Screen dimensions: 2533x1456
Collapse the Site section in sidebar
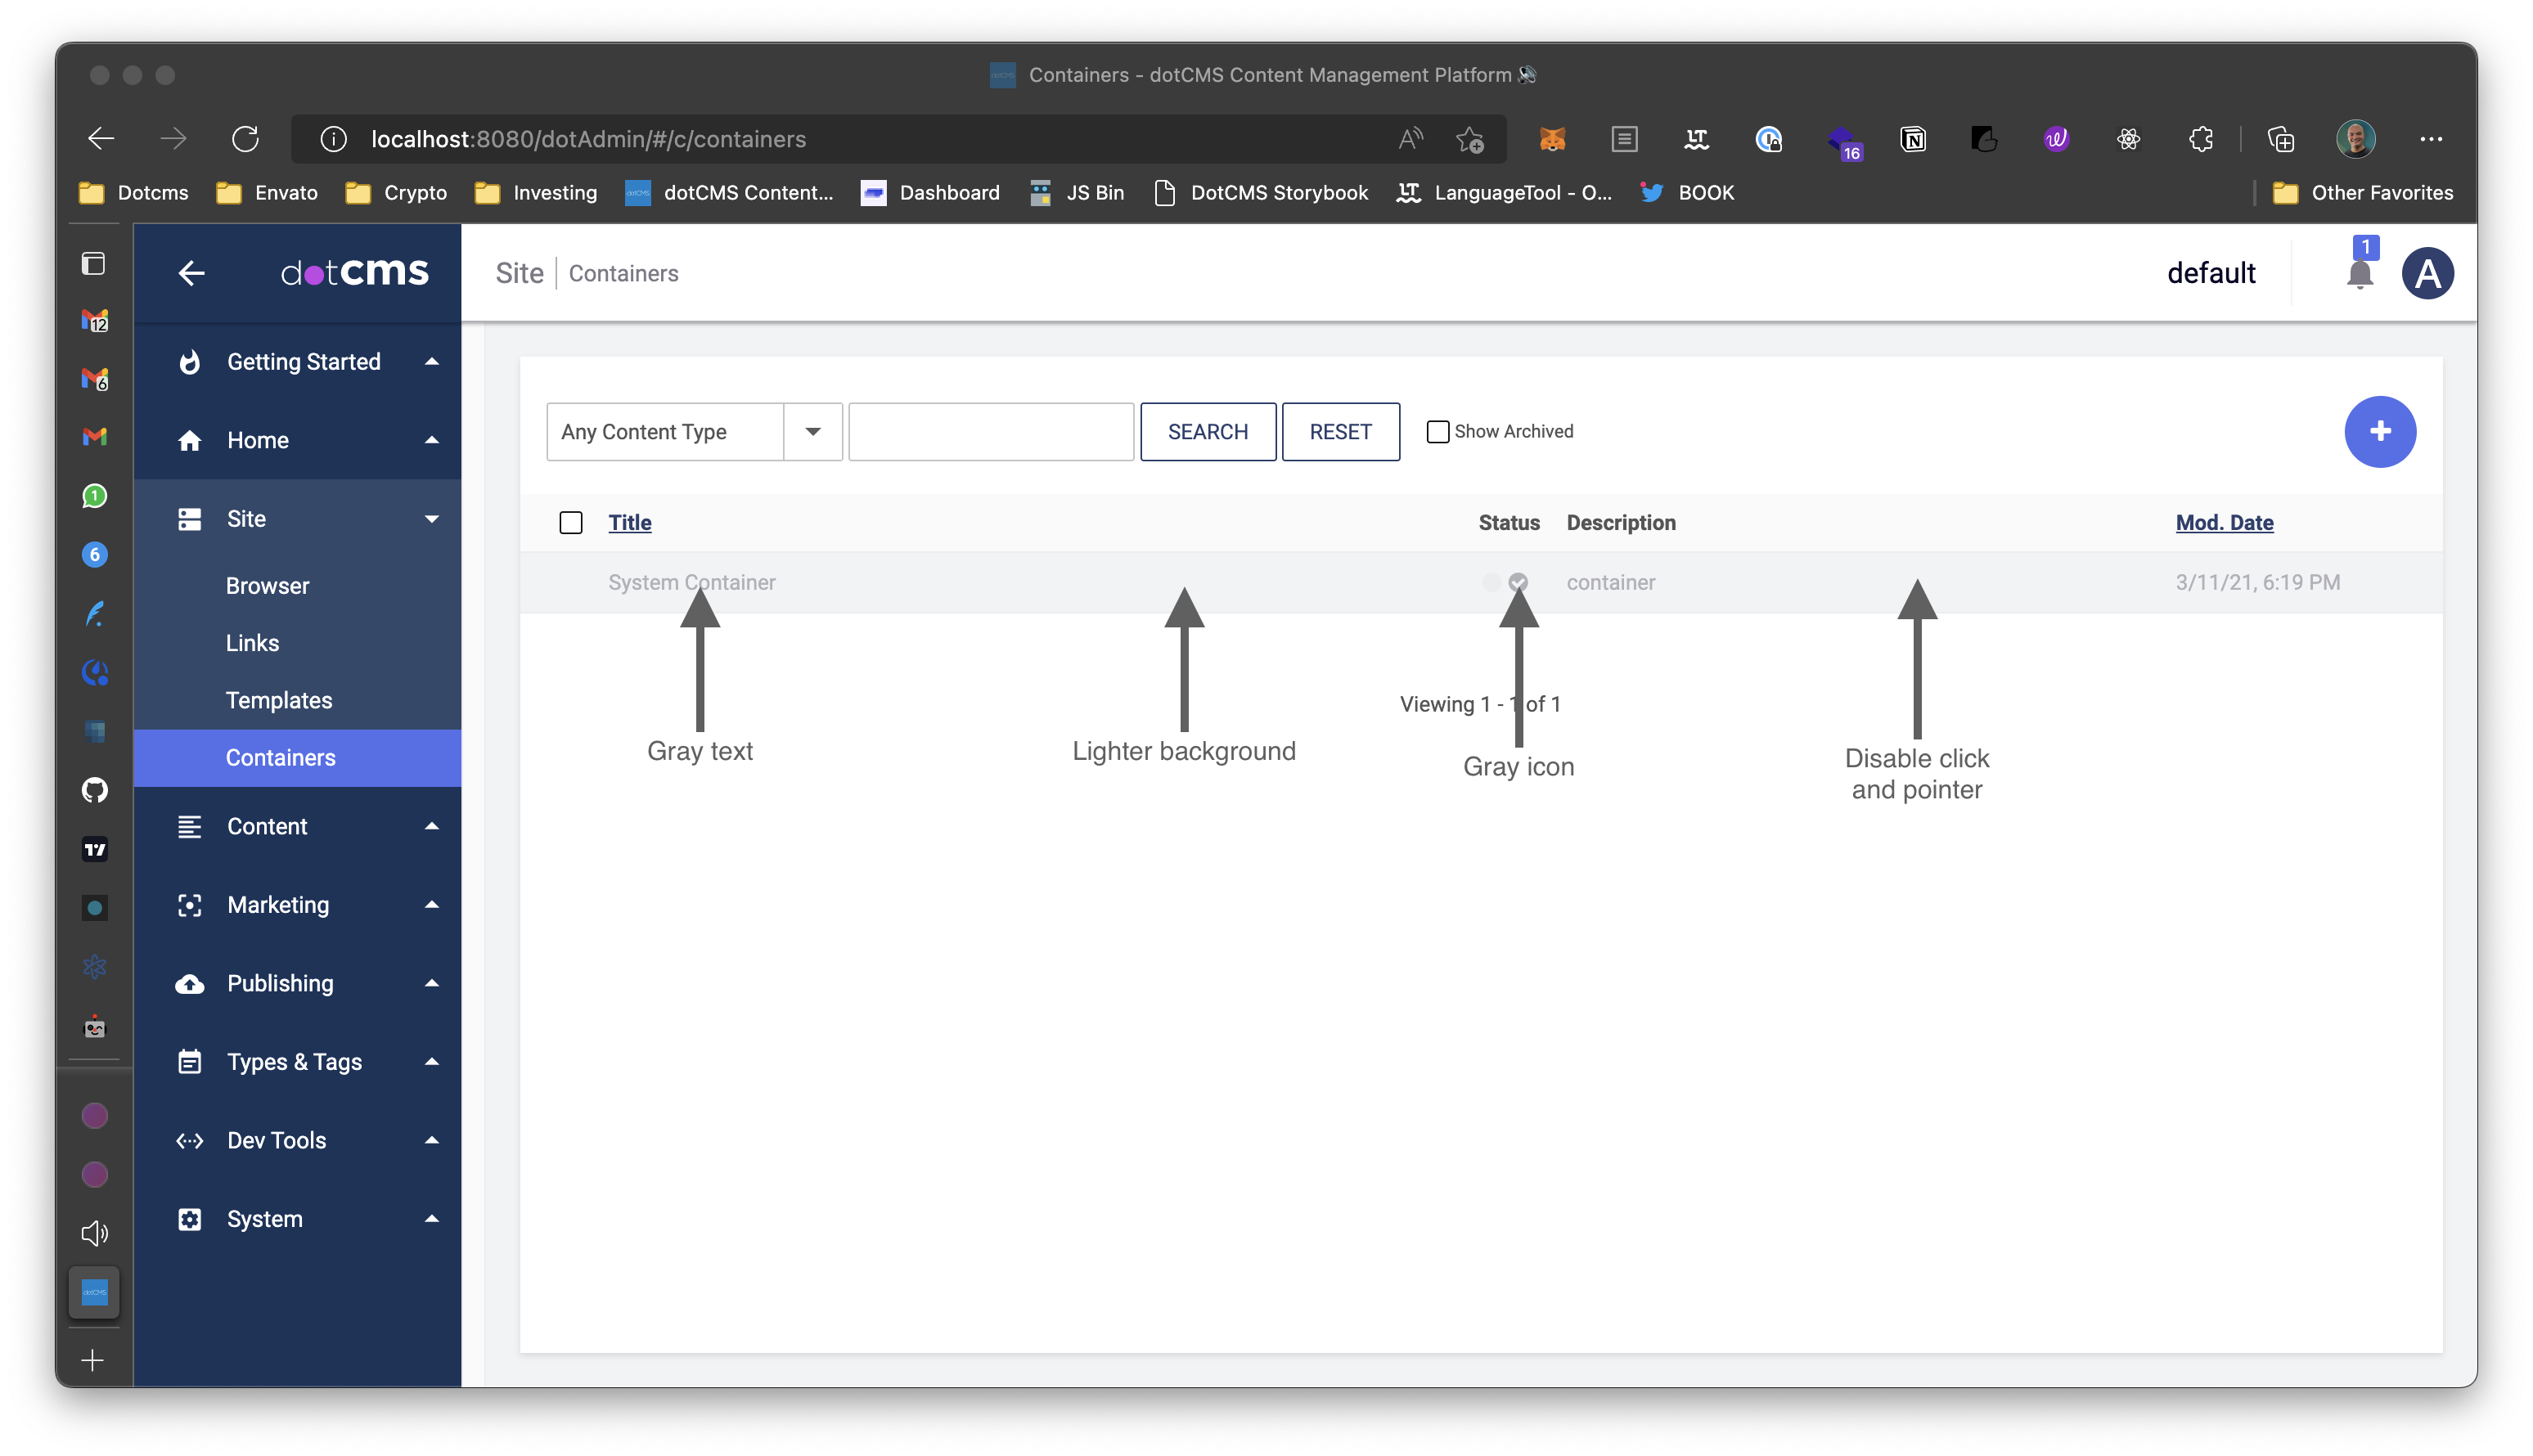[x=432, y=518]
